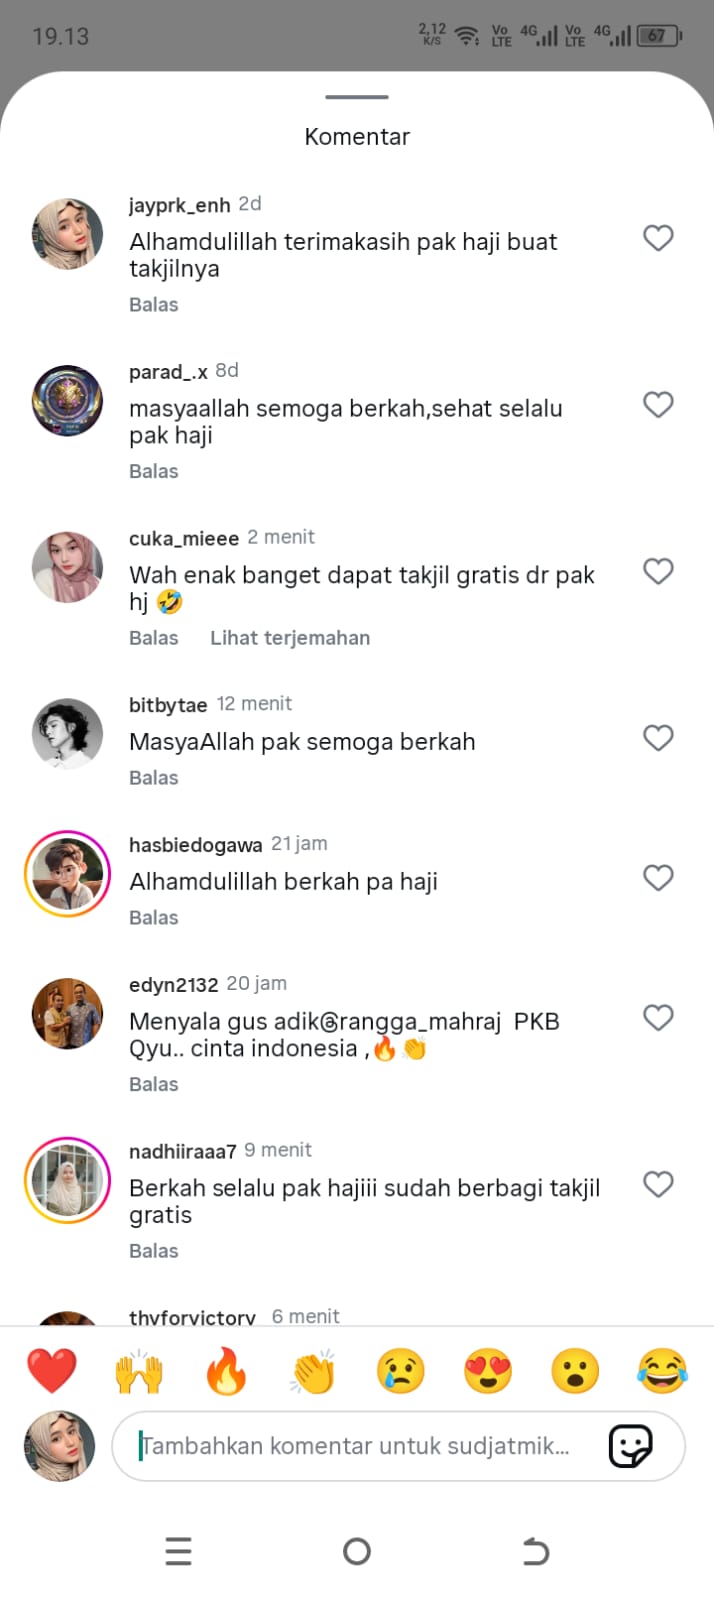Image resolution: width=714 pixels, height=1599 pixels.
Task: Insert heart-eyes emoji
Action: (x=488, y=1371)
